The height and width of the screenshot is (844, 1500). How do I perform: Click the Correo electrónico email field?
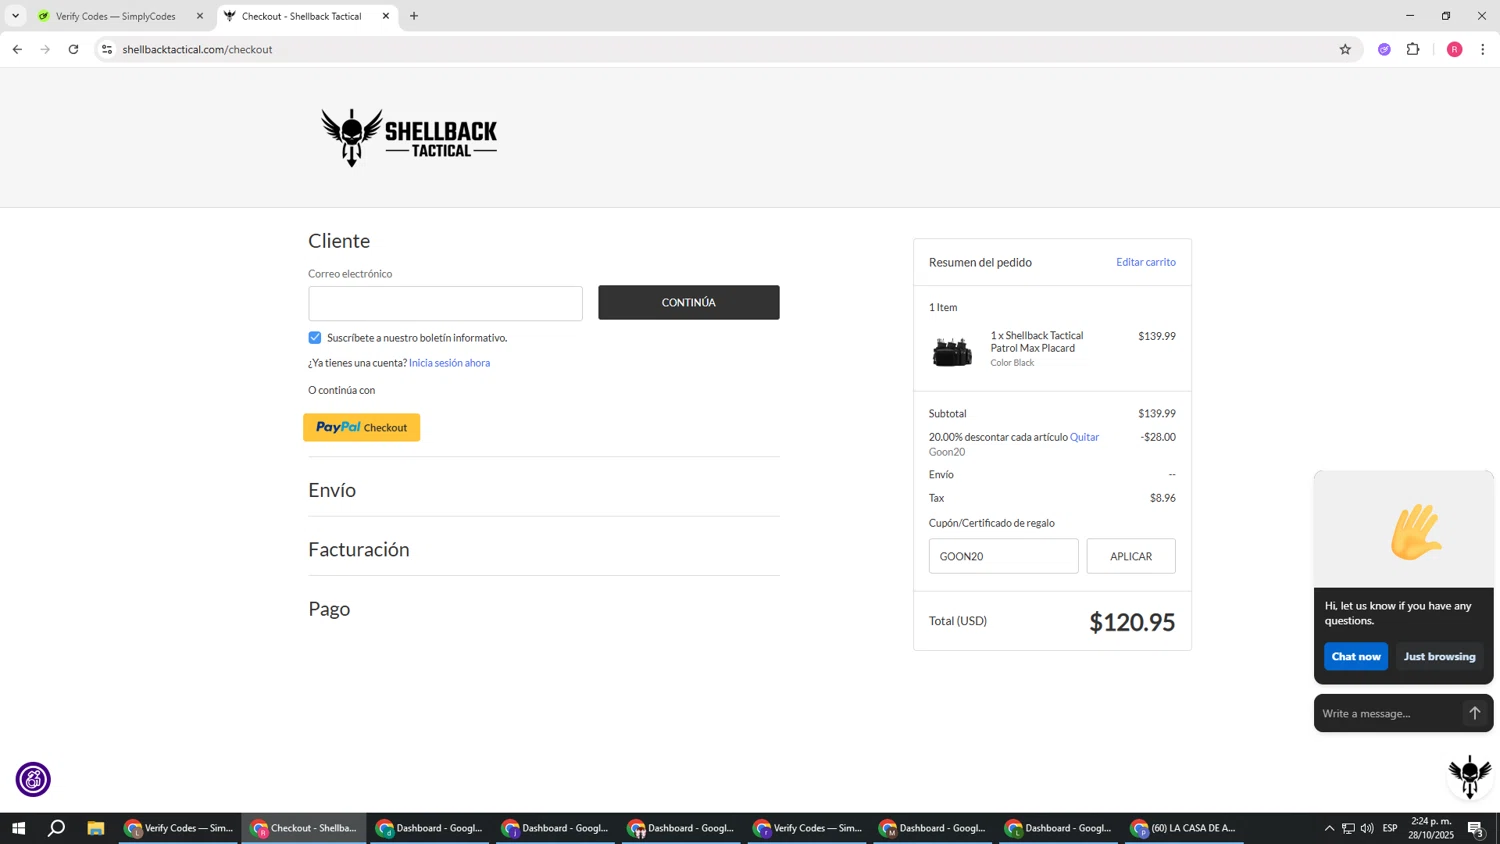point(445,303)
